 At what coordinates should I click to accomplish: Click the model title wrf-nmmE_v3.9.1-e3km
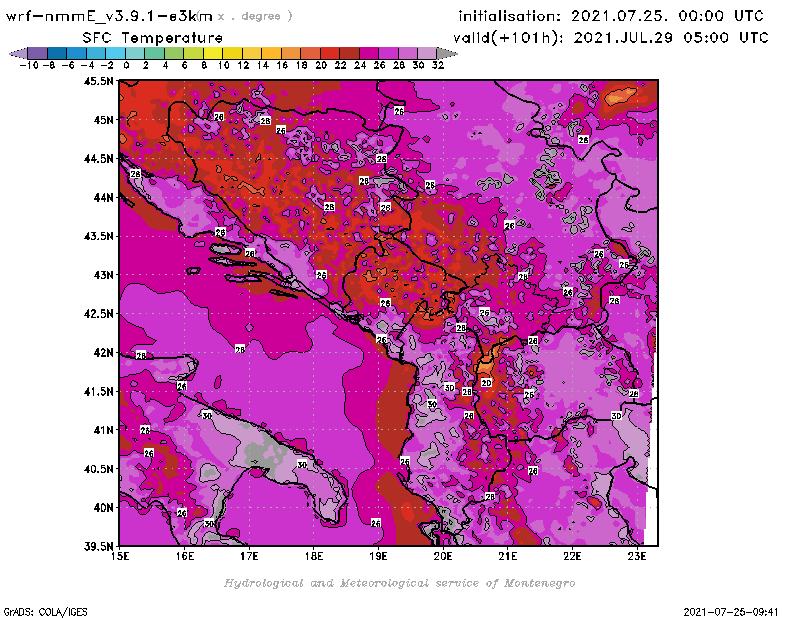tap(109, 16)
